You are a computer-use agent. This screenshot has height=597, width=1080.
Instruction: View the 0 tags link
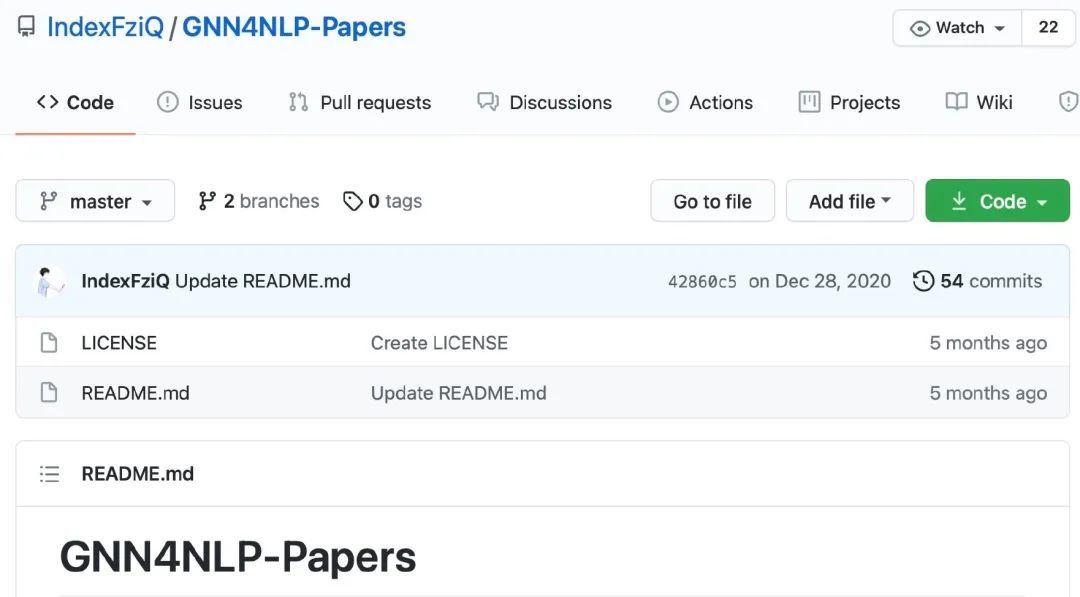[382, 201]
